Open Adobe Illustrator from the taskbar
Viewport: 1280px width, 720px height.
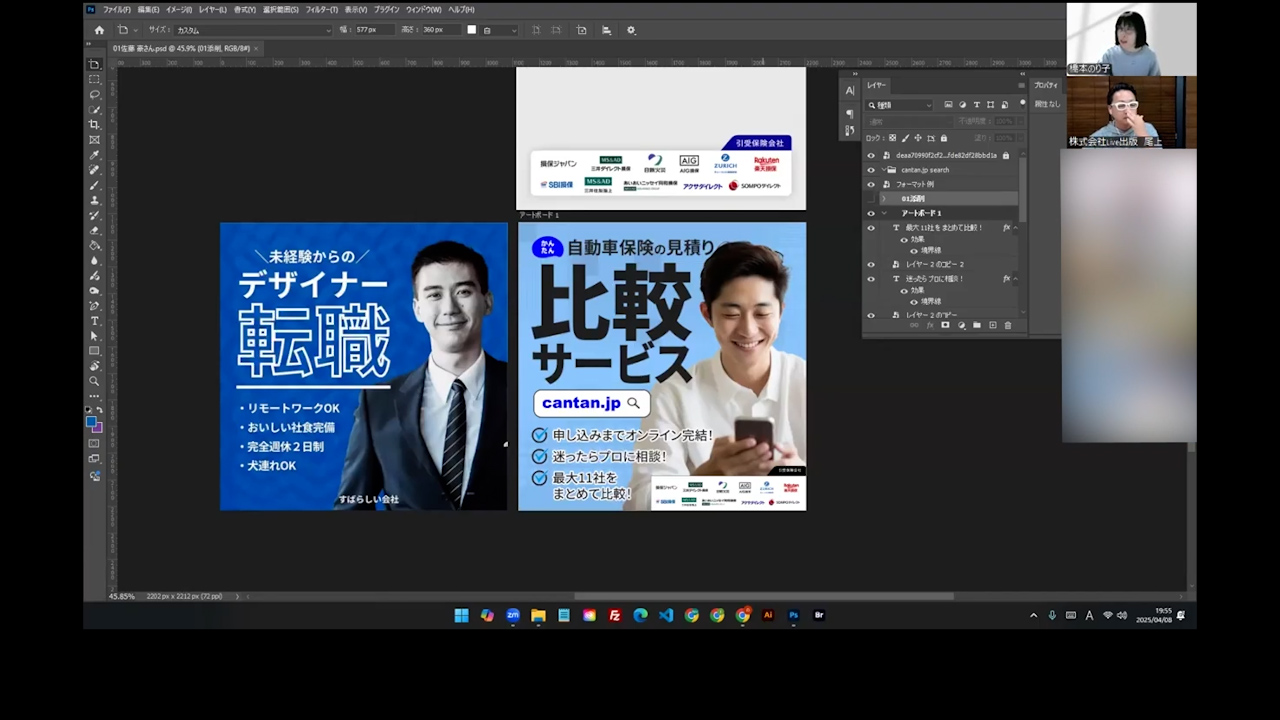point(768,615)
